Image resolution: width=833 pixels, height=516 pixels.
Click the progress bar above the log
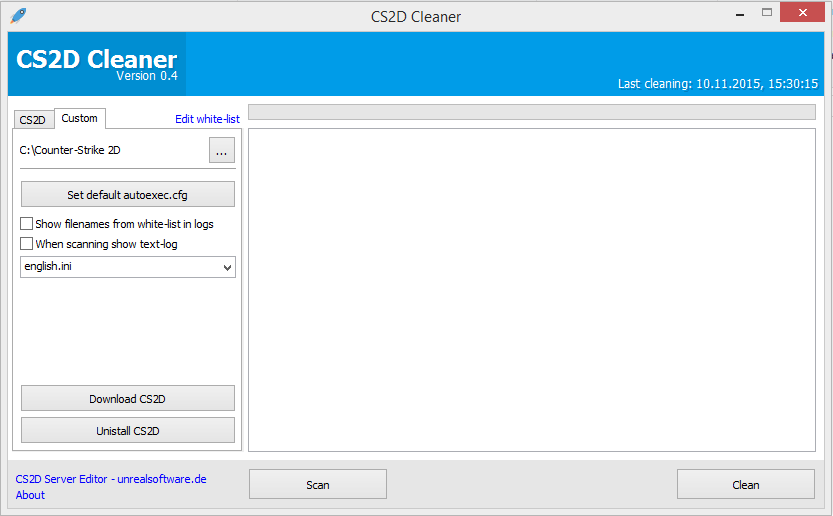532,112
